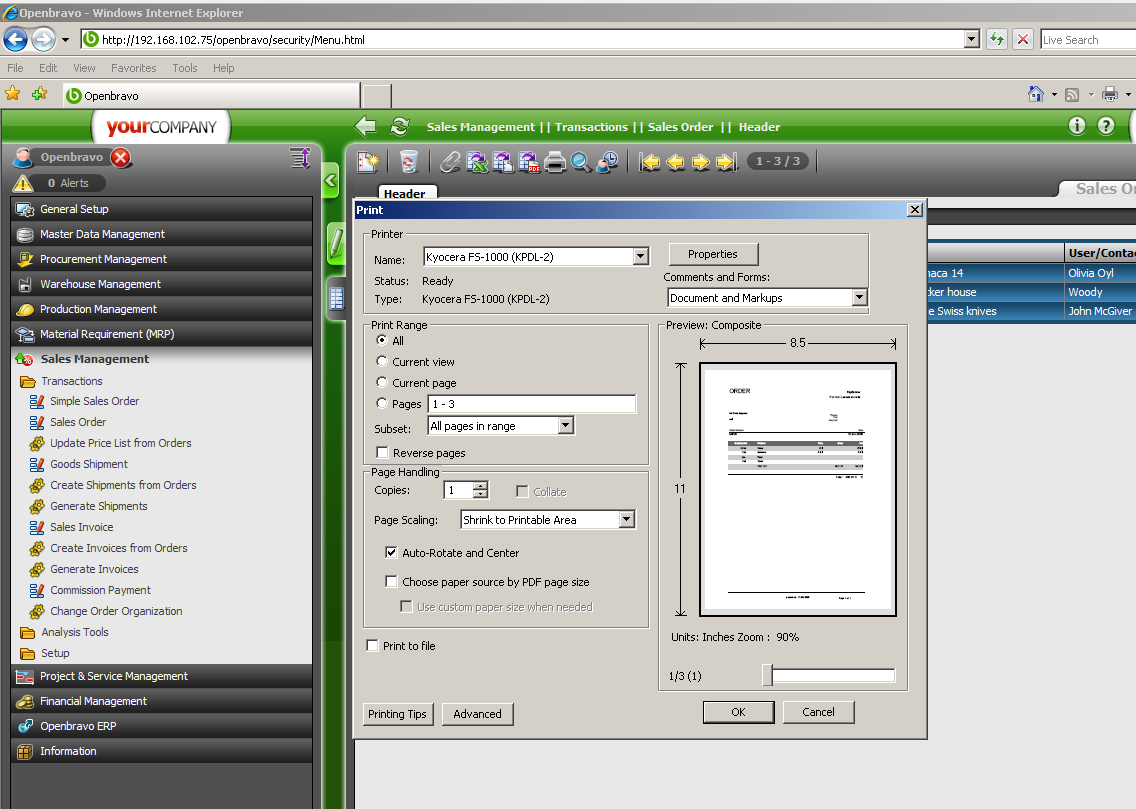Toggle the Print to file checkbox
Image resolution: width=1136 pixels, height=809 pixels.
coord(373,646)
